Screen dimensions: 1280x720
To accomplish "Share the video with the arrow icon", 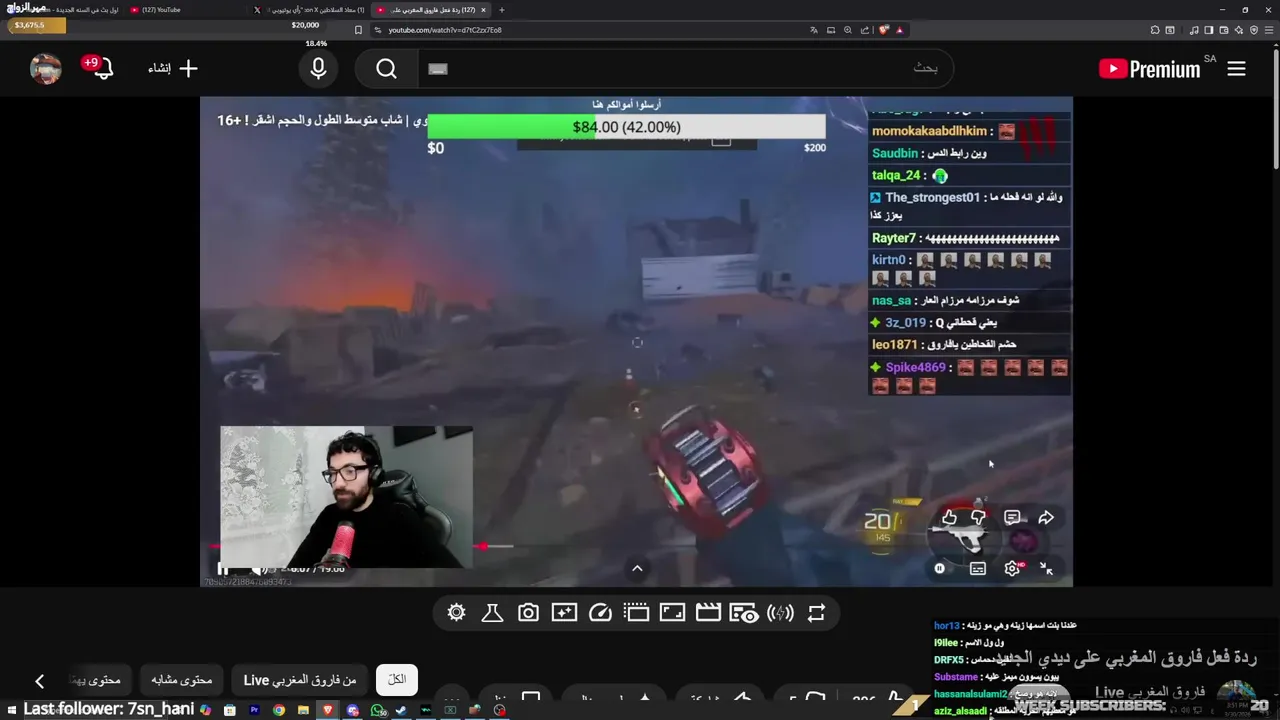I will [1046, 517].
